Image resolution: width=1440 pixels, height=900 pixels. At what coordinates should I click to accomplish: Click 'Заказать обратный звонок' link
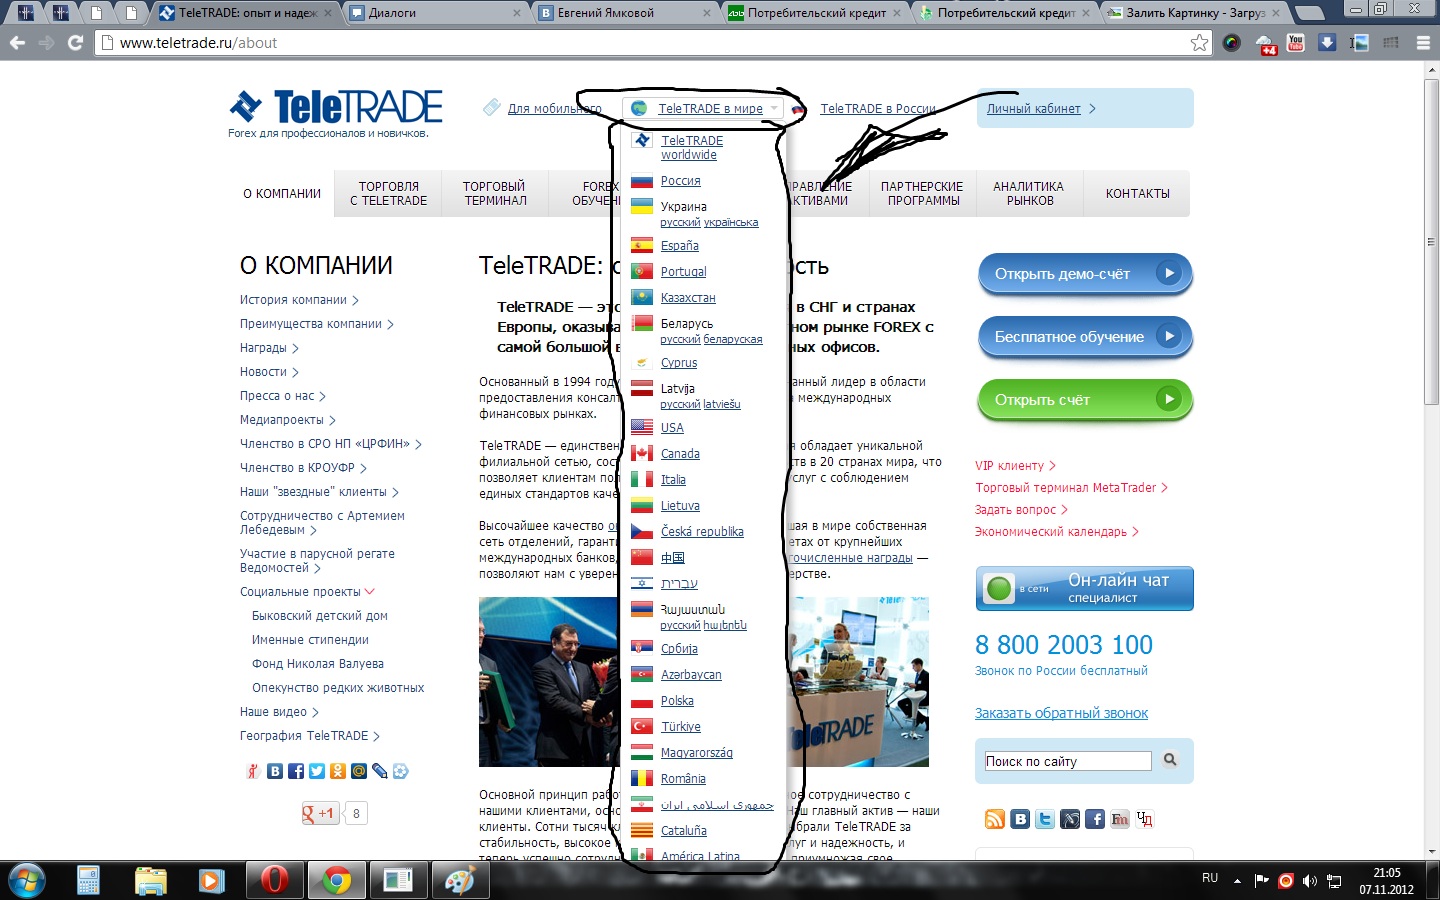(1061, 713)
